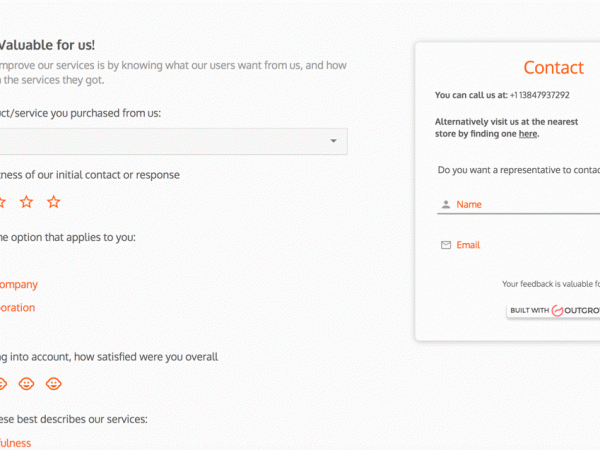
Task: Click the envelope icon beside Email
Action: click(x=445, y=245)
